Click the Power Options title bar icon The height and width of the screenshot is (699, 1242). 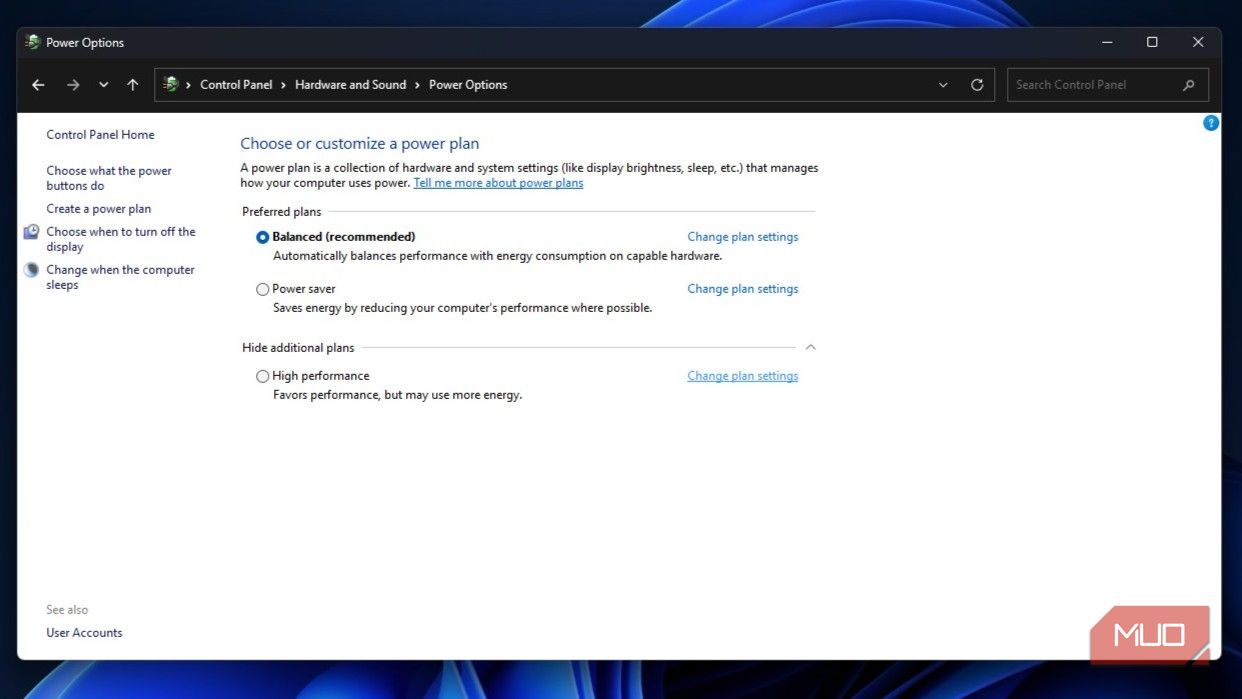point(33,42)
